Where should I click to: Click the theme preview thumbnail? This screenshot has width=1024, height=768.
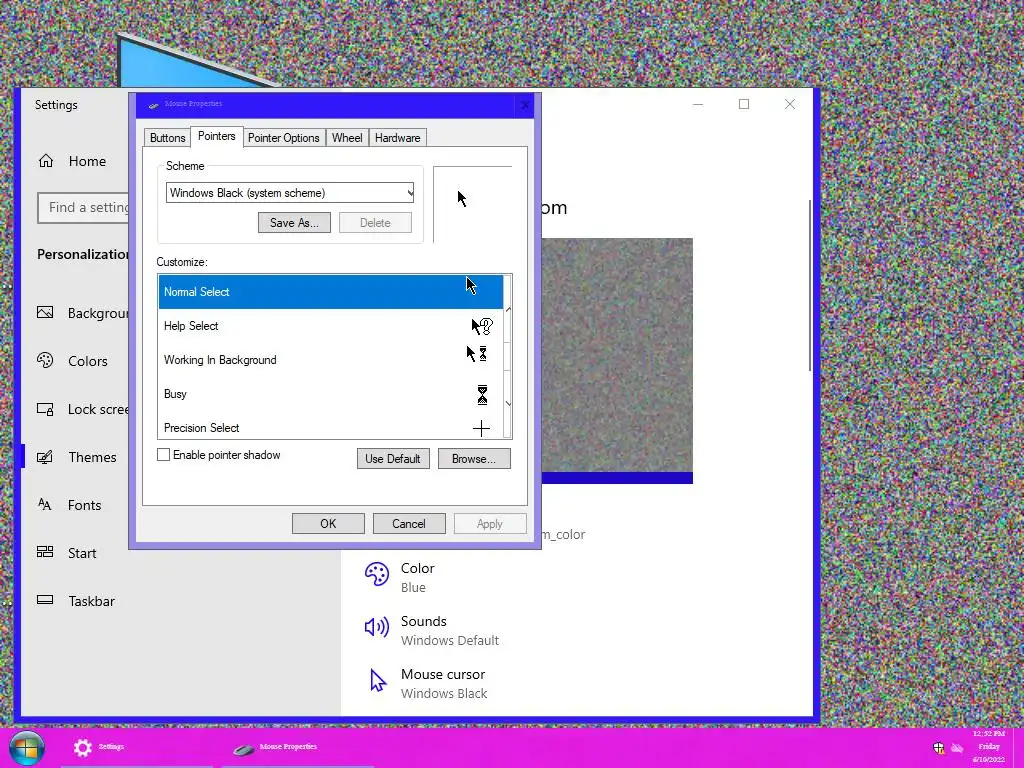[x=617, y=360]
